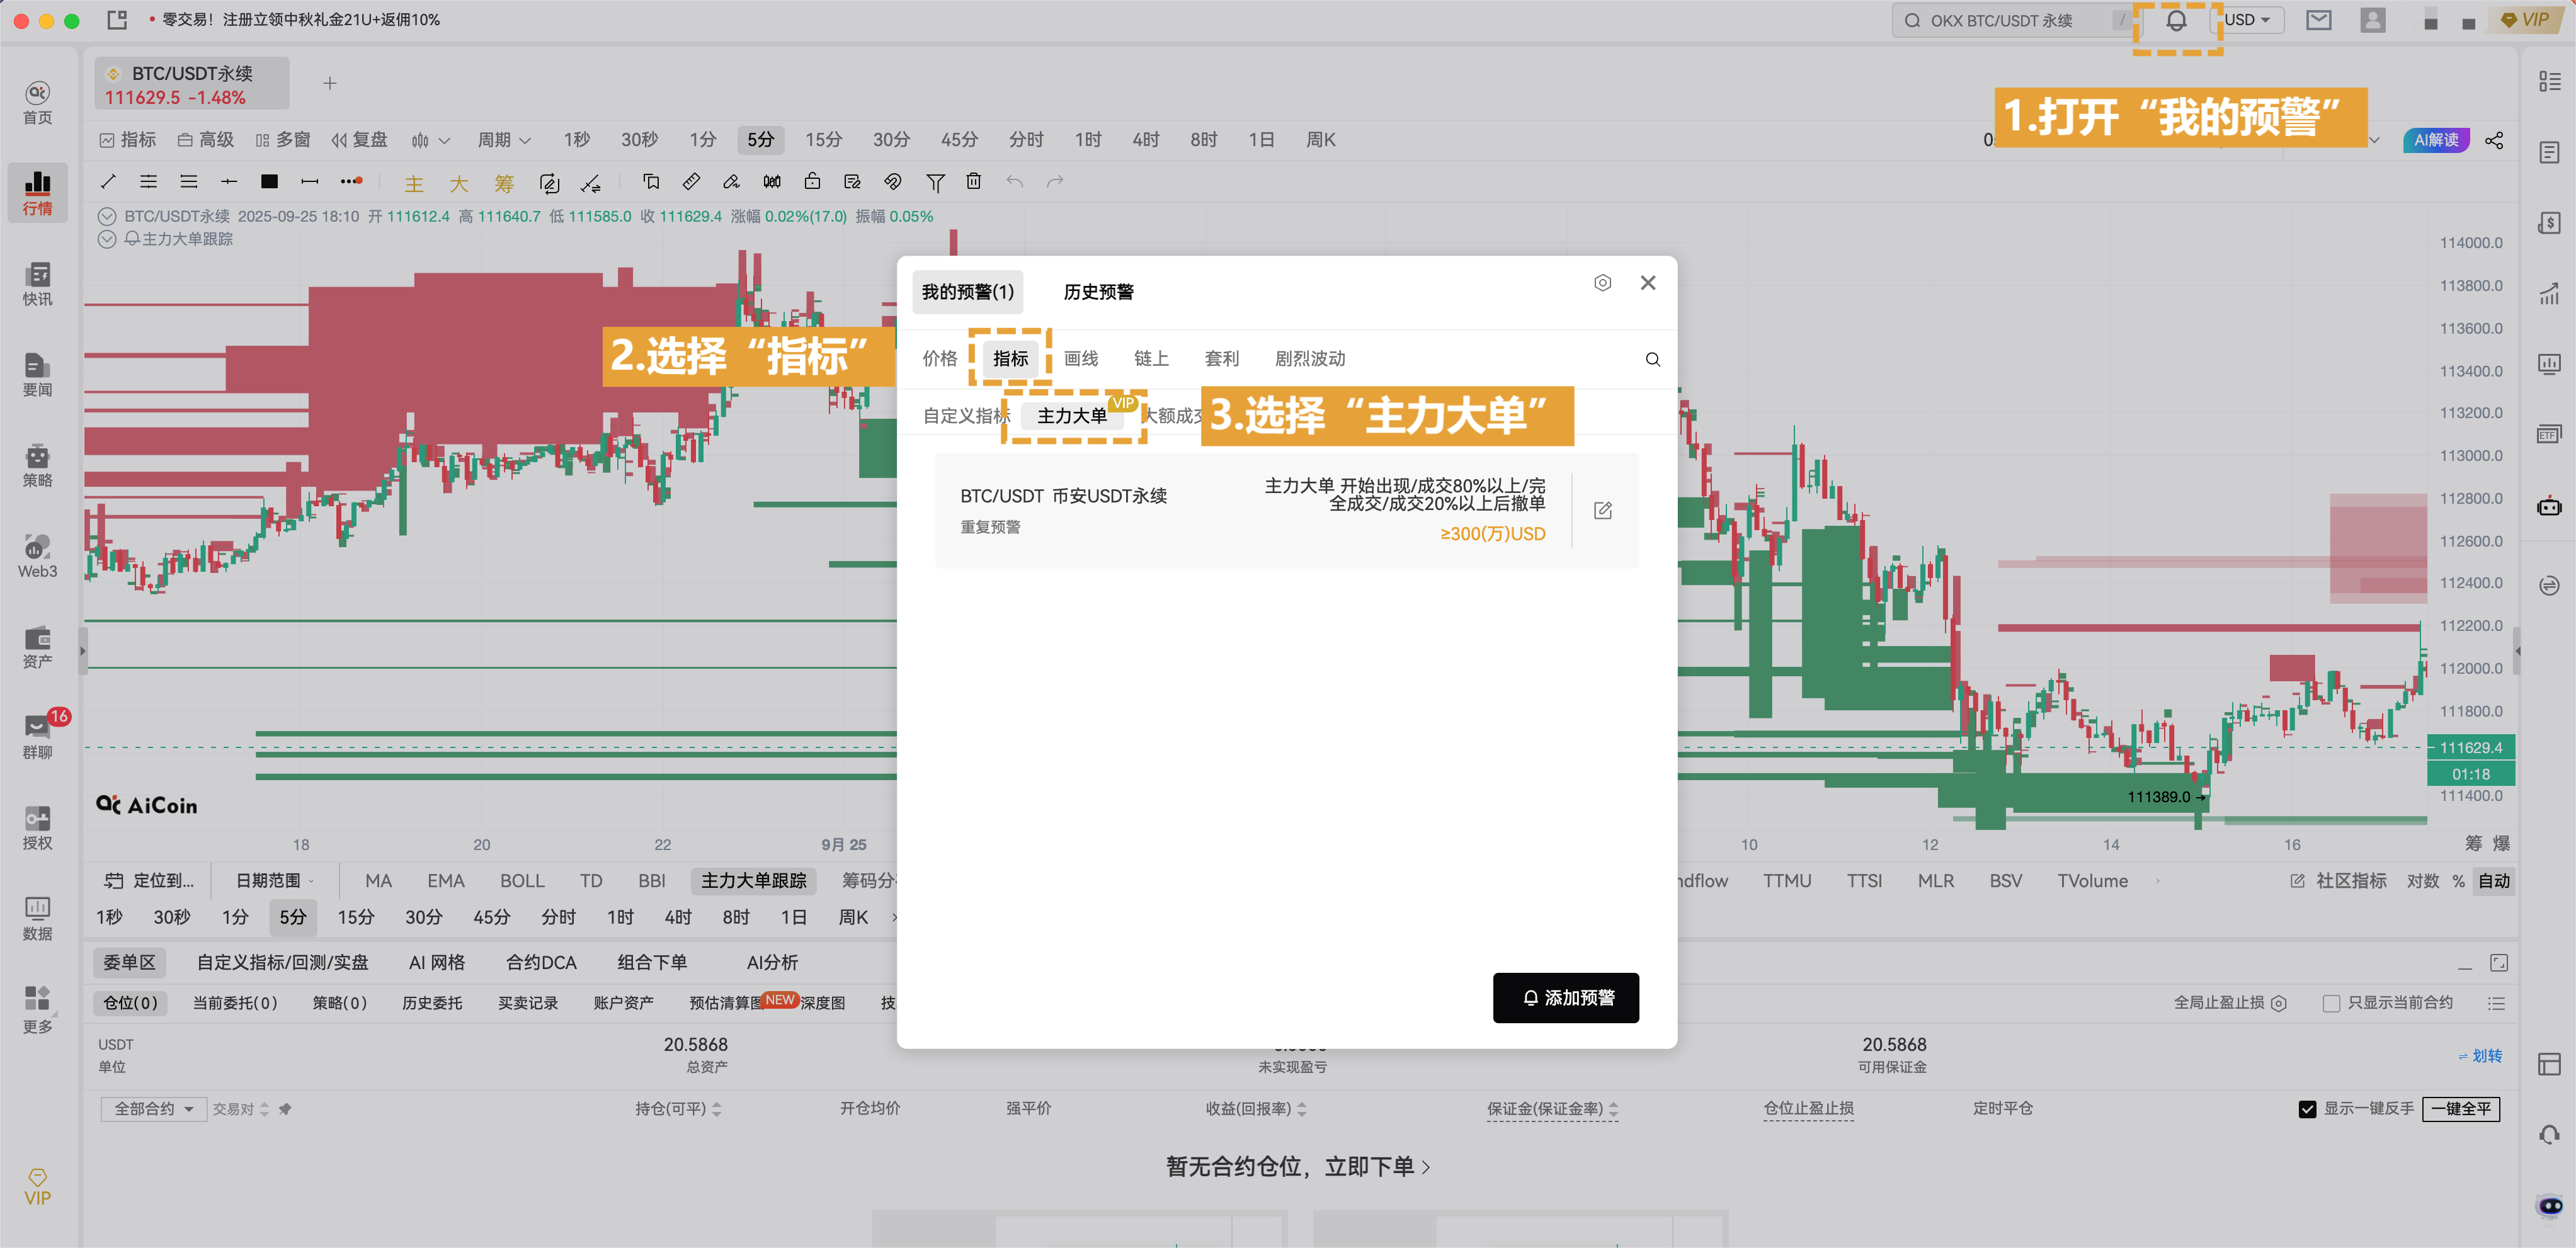Toggle 自动 scale mode near 对数

[2494, 881]
